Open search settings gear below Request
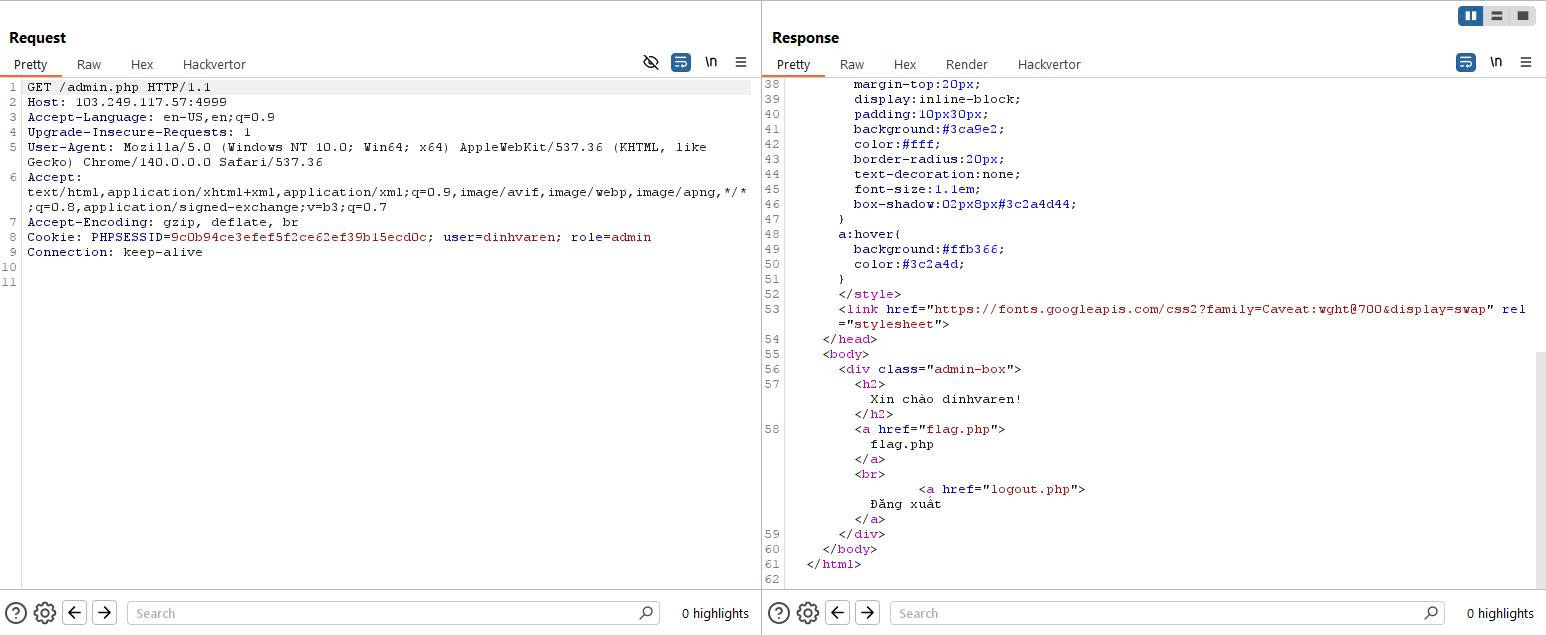Viewport: 1546px width, 635px height. click(x=44, y=613)
